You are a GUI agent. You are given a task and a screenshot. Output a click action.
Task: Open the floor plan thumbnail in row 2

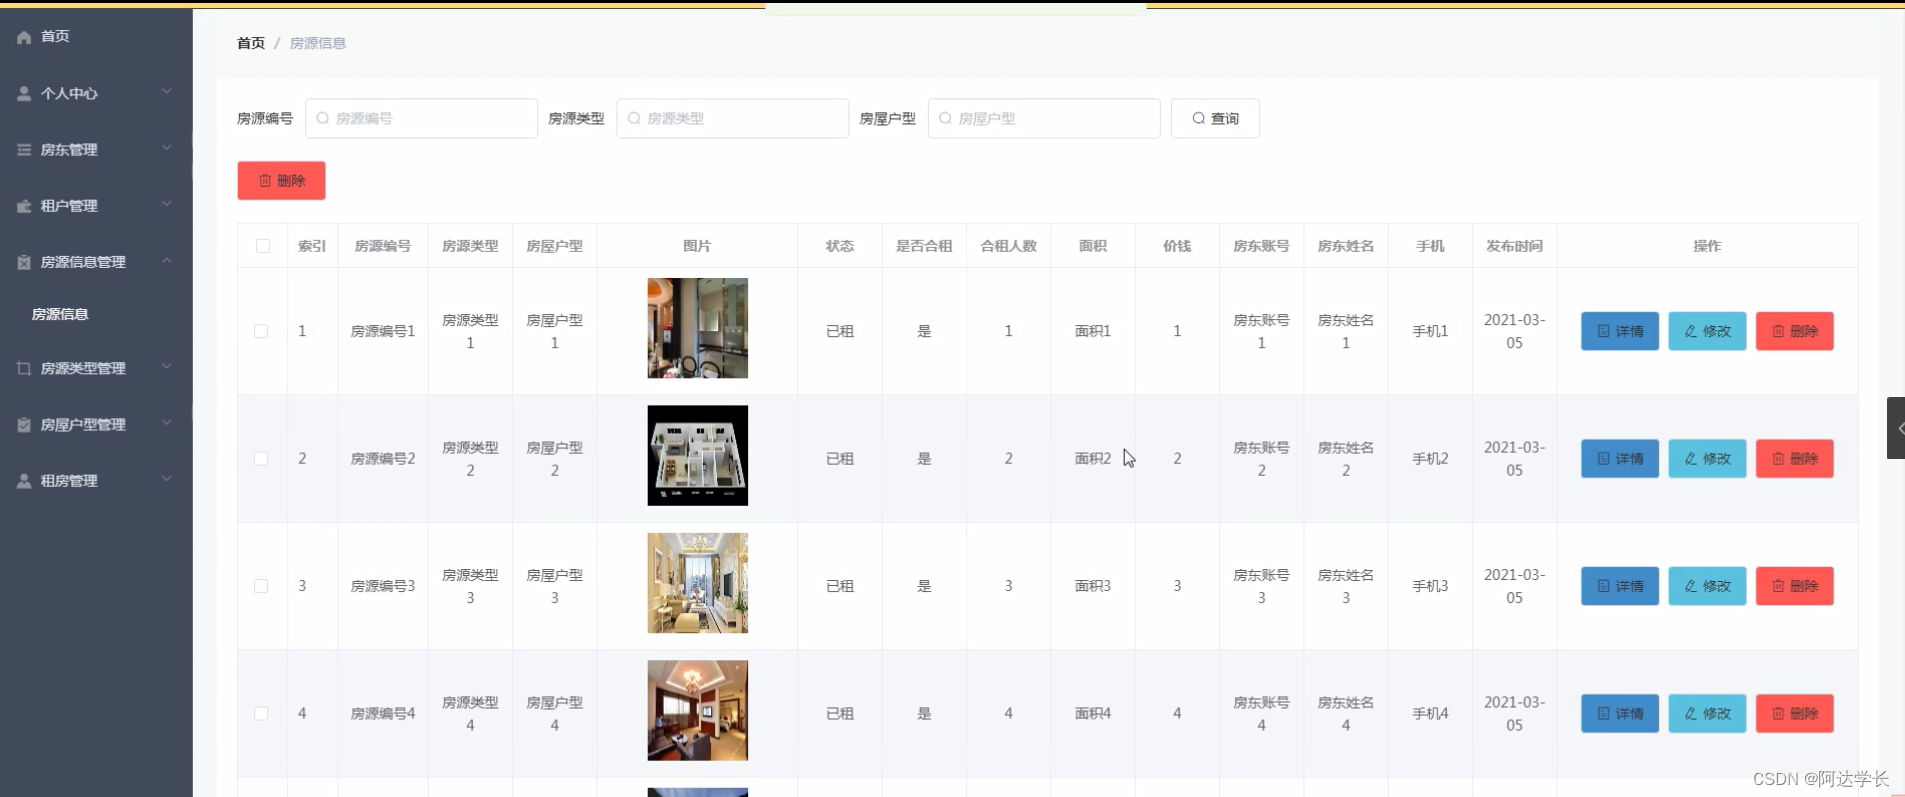[x=698, y=455]
